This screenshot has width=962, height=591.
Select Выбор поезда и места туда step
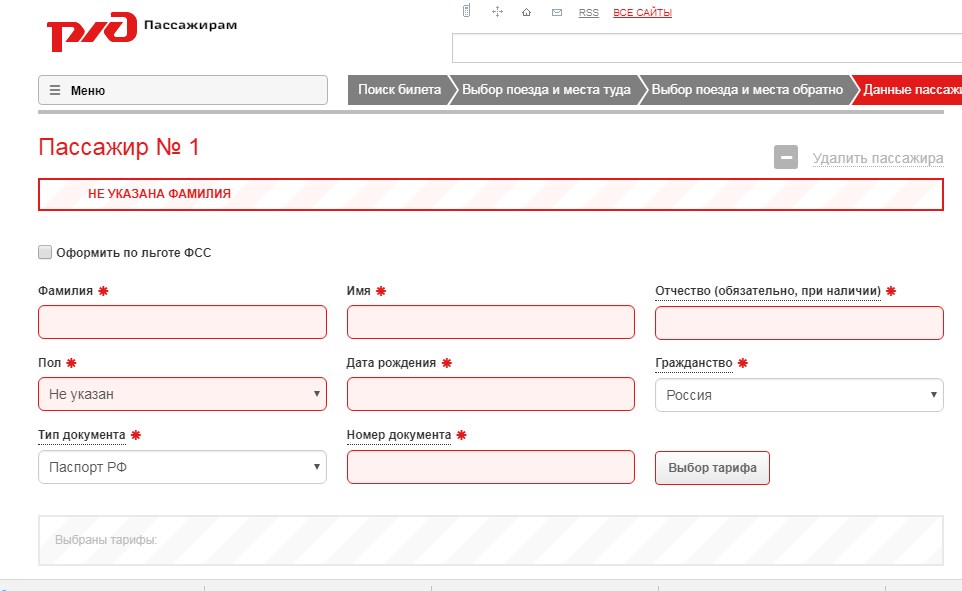546,90
